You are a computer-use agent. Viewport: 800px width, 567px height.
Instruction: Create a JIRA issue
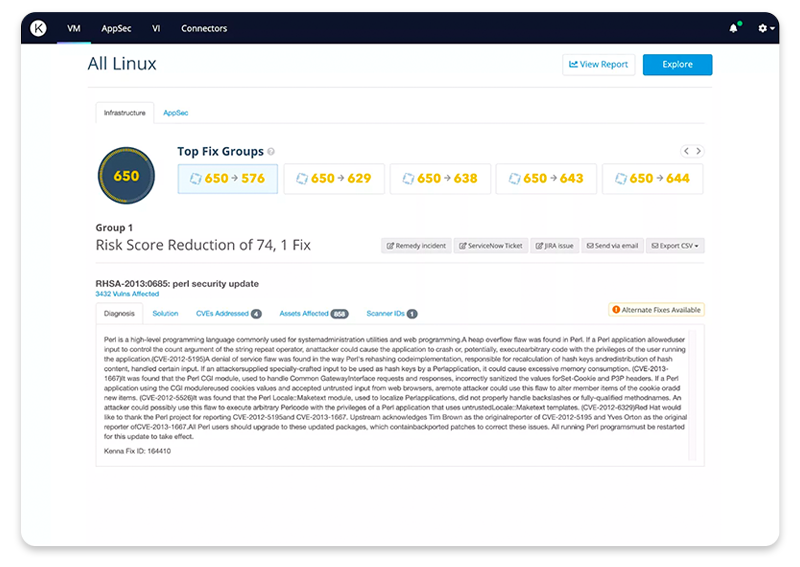(555, 245)
